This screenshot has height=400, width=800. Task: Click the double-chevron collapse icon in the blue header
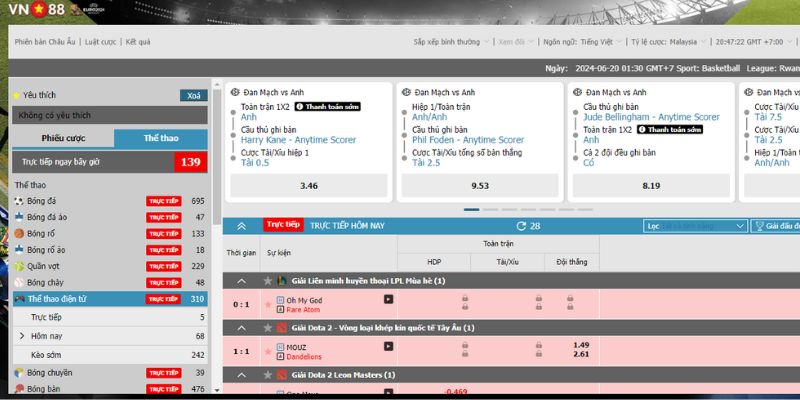click(x=242, y=226)
